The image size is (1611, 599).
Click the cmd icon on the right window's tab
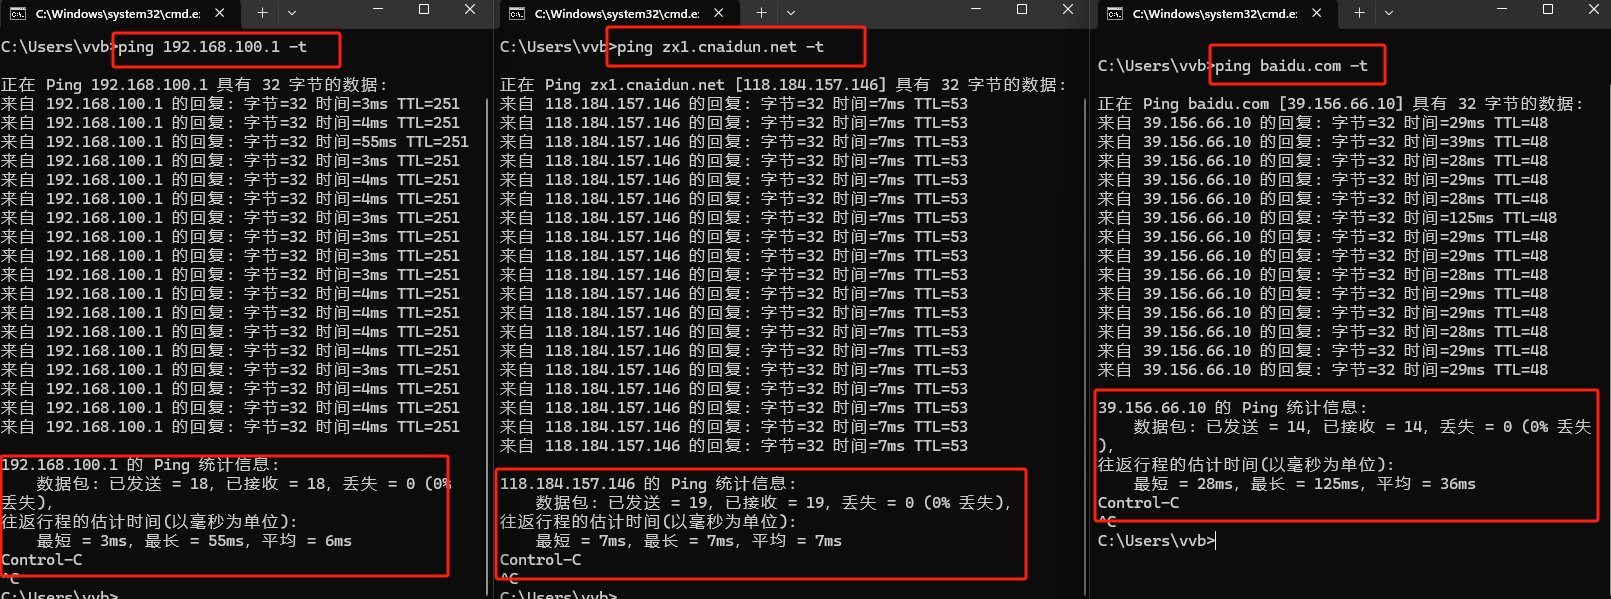pyautogui.click(x=1114, y=14)
